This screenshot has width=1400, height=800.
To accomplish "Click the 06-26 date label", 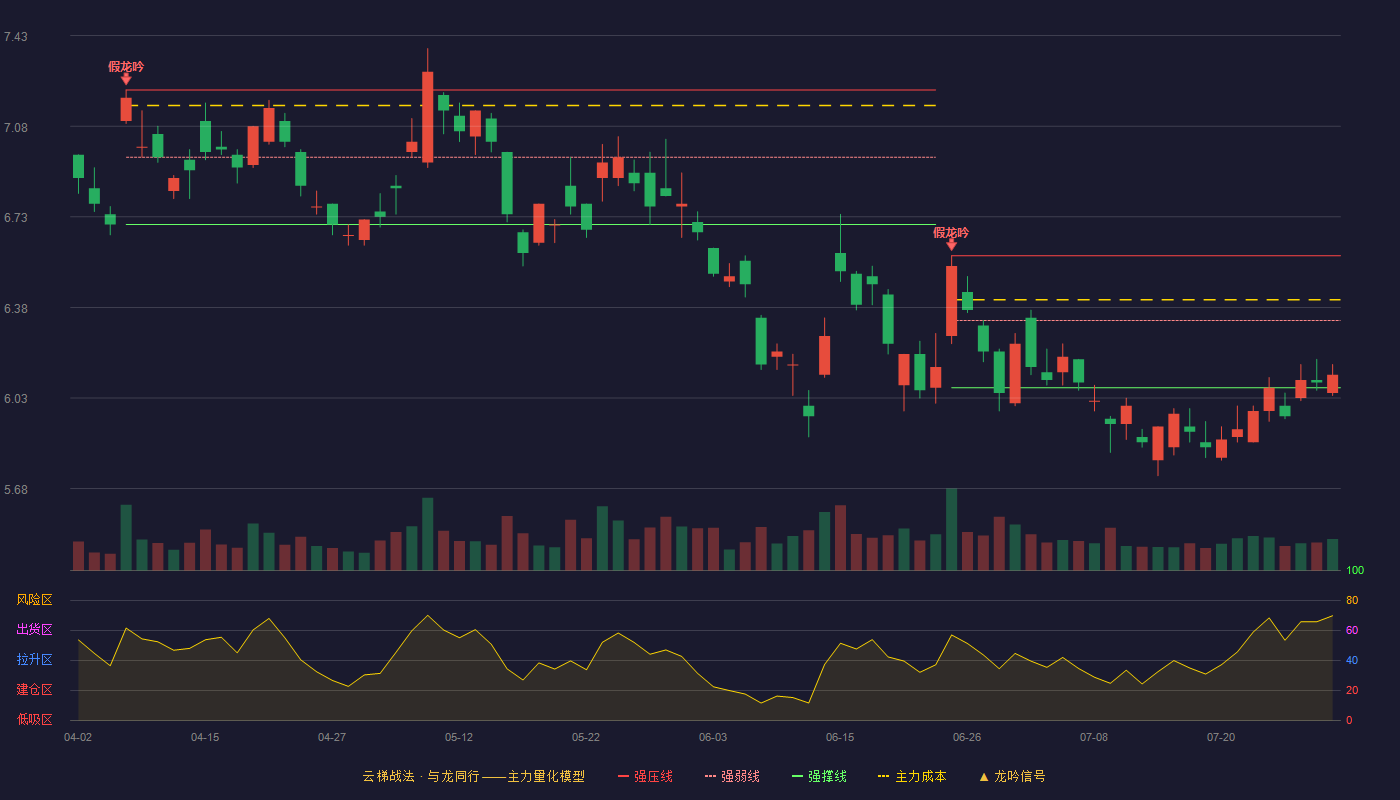I will (967, 737).
